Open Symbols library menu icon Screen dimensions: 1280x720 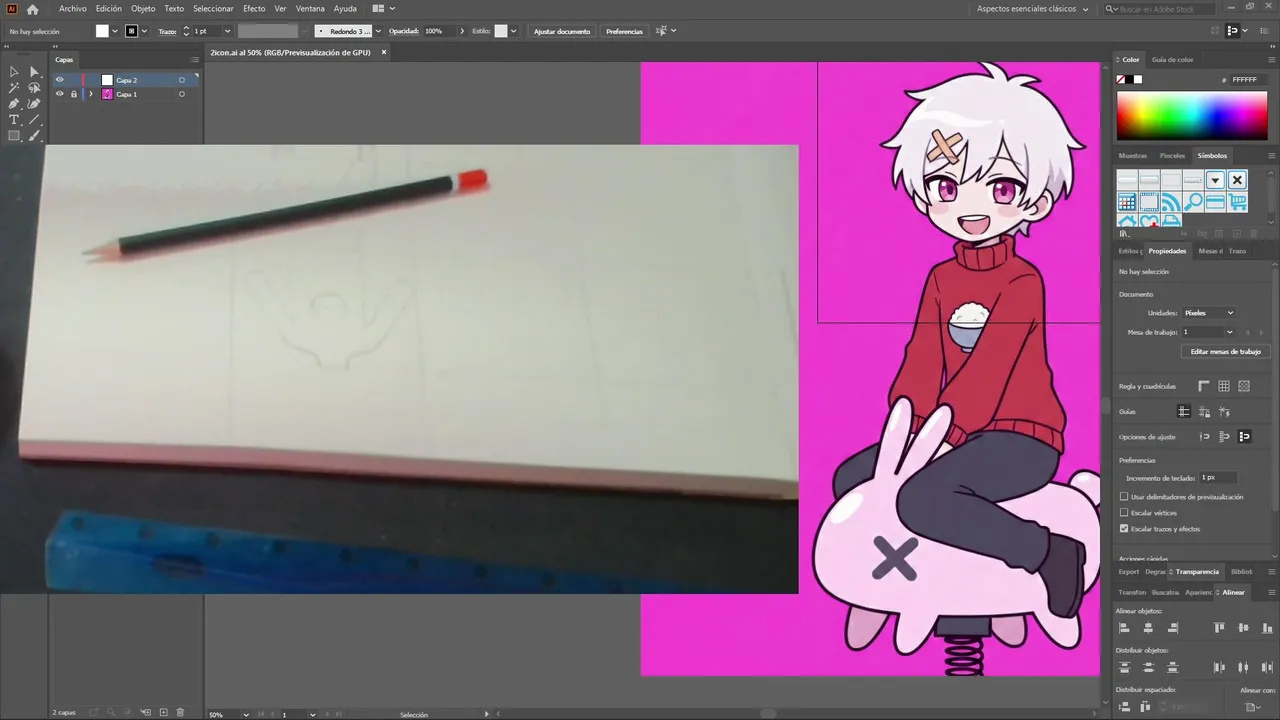(1123, 233)
